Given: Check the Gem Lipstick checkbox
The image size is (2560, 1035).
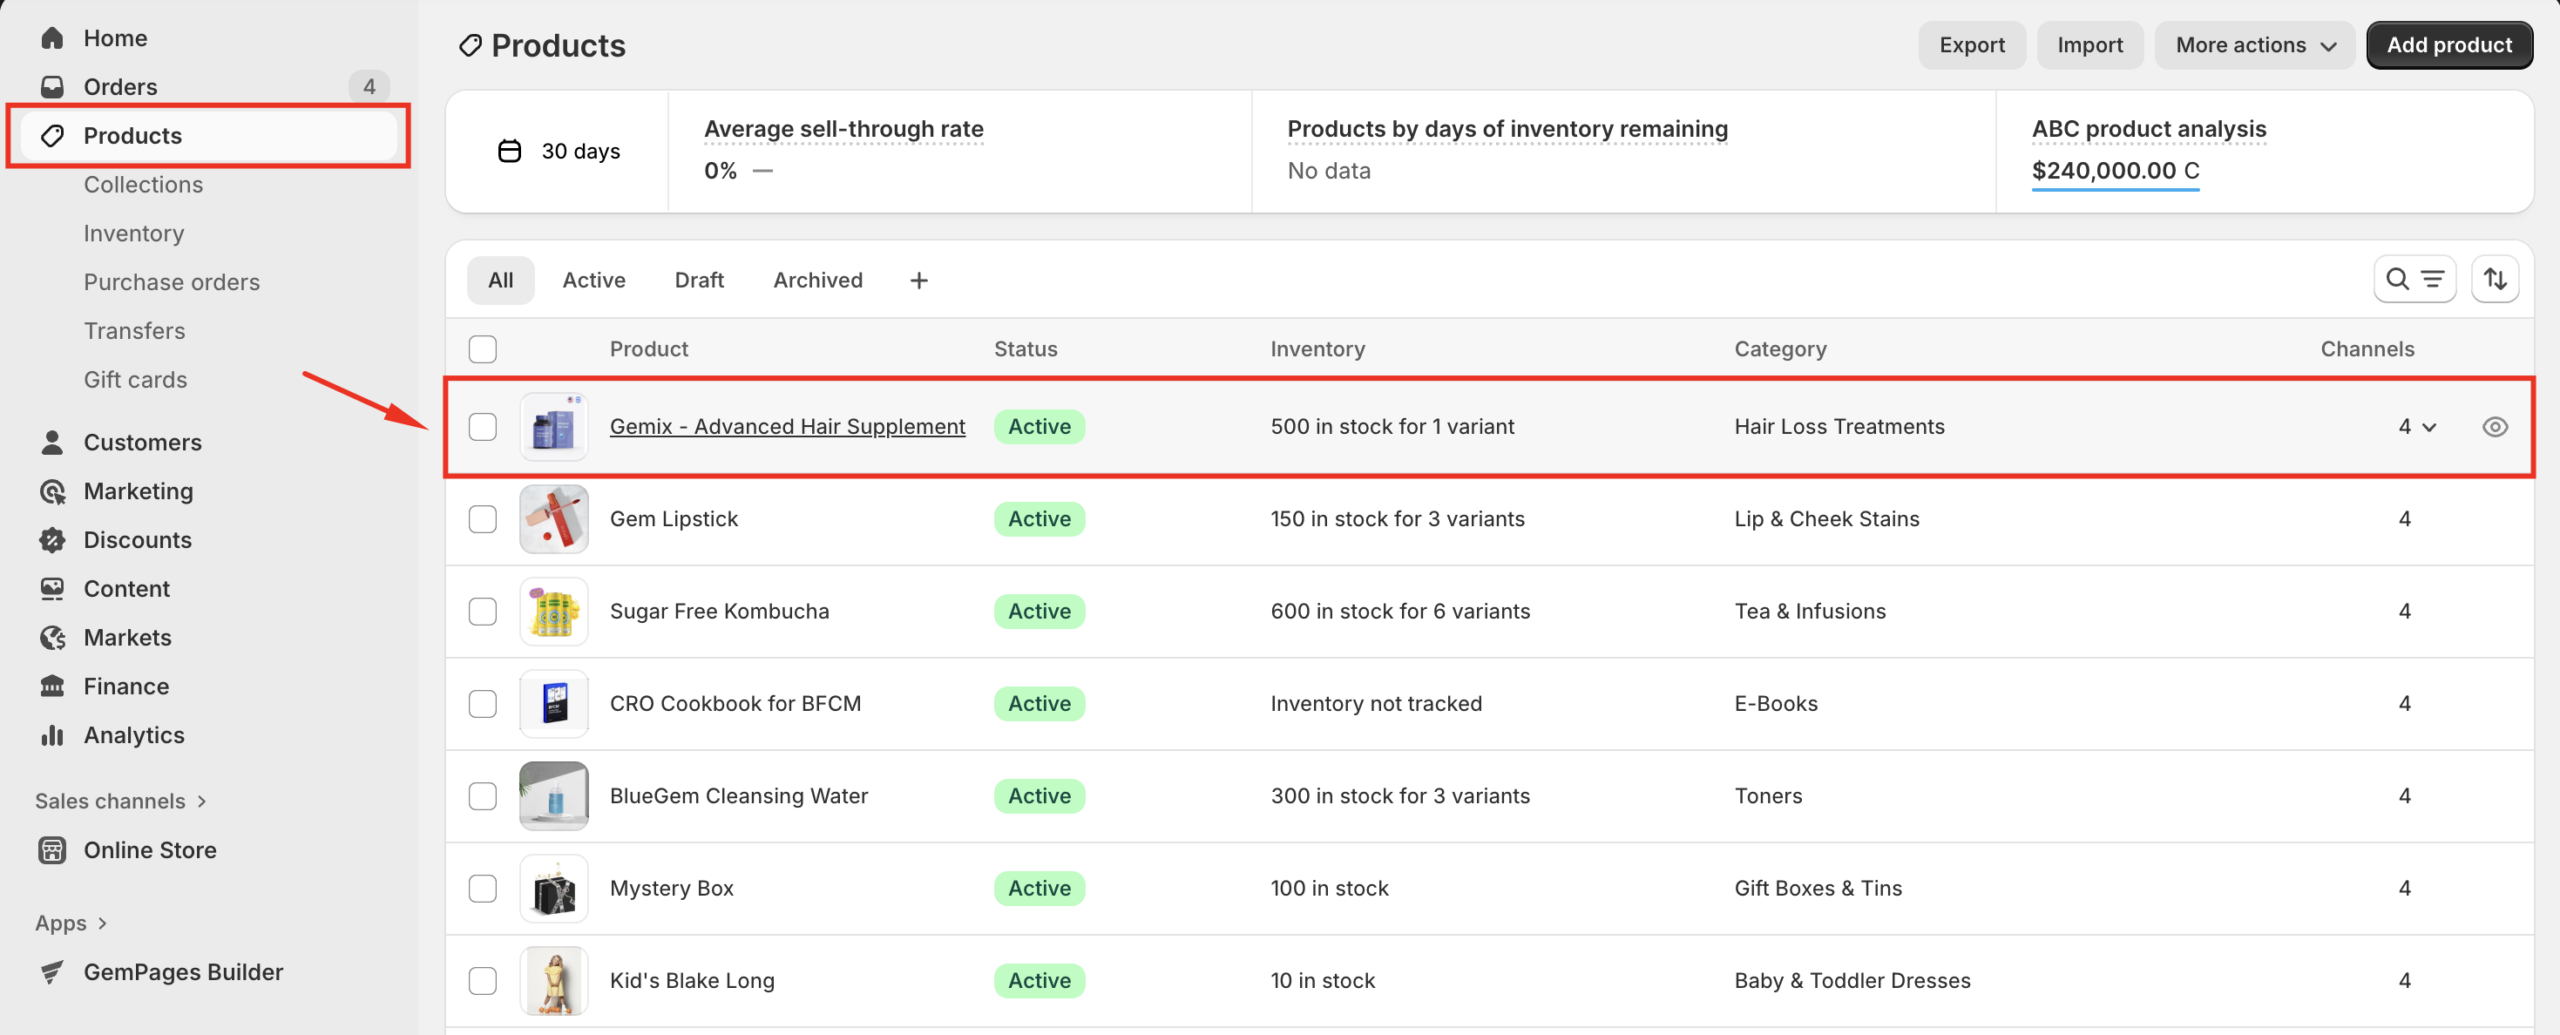Looking at the screenshot, I should click(483, 519).
